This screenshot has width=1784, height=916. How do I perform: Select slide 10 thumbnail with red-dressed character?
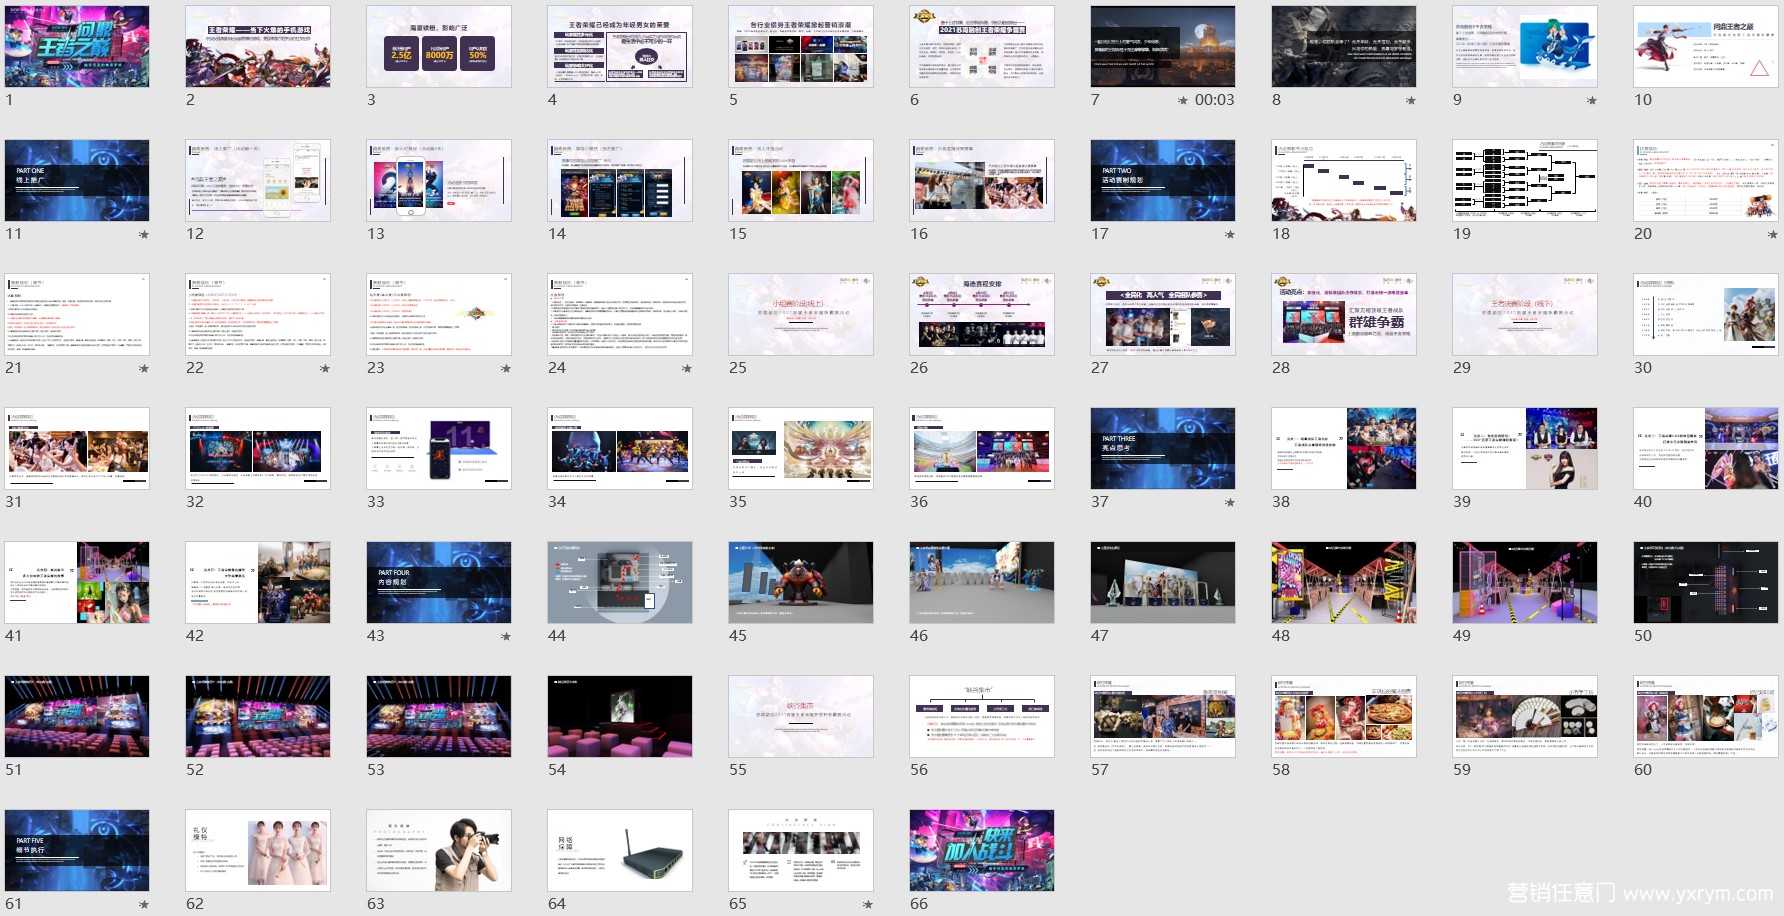pos(1706,47)
